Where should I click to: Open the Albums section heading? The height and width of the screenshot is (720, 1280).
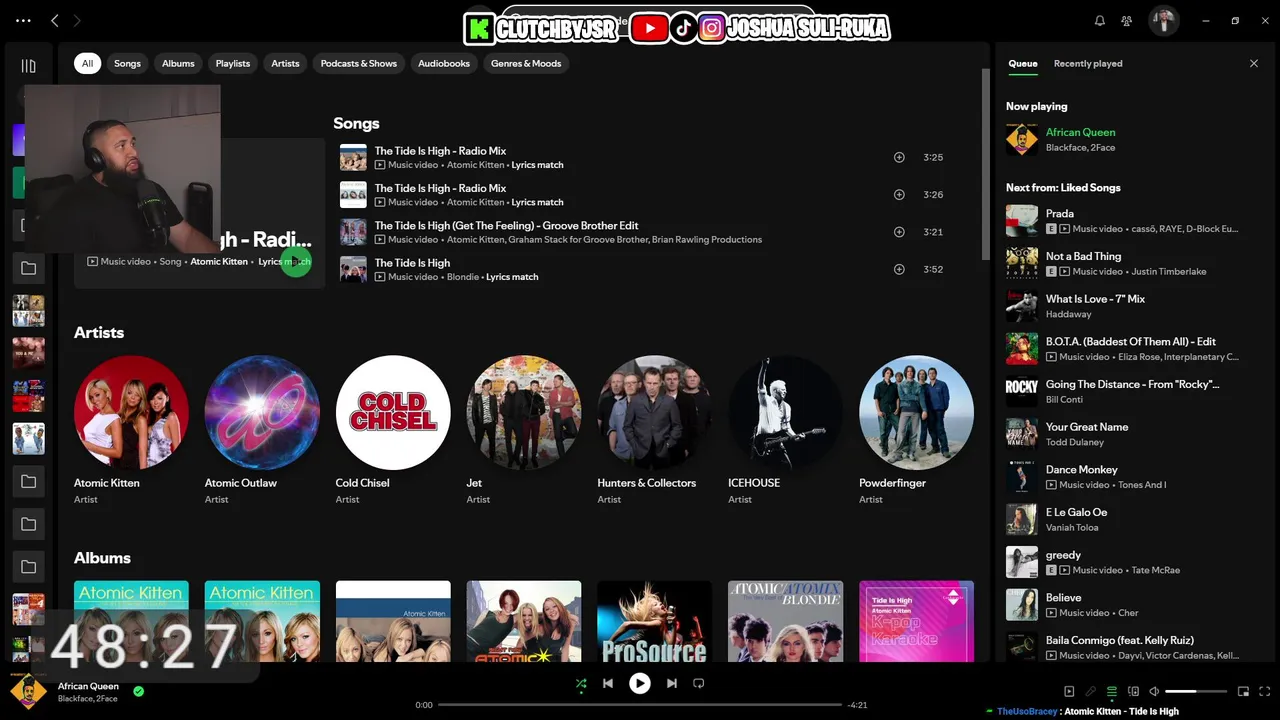click(102, 558)
